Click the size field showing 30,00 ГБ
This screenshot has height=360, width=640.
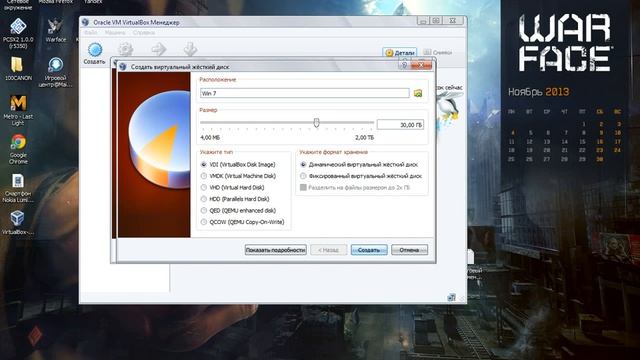point(400,124)
